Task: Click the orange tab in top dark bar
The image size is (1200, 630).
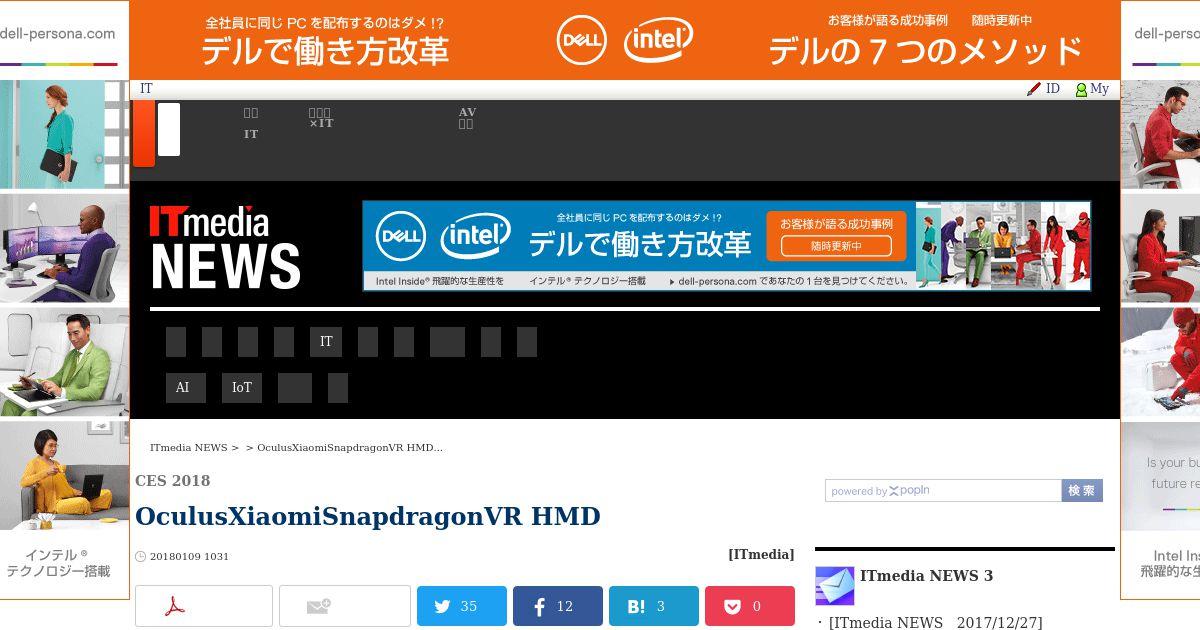Action: (144, 133)
